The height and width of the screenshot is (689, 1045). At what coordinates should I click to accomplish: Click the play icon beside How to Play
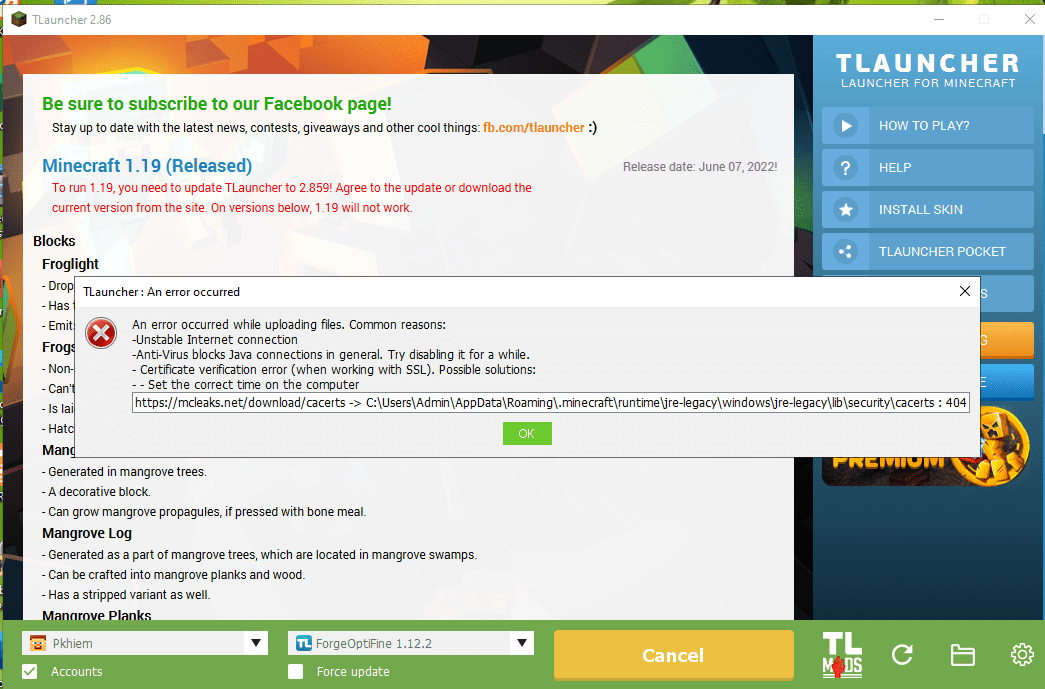coord(846,125)
